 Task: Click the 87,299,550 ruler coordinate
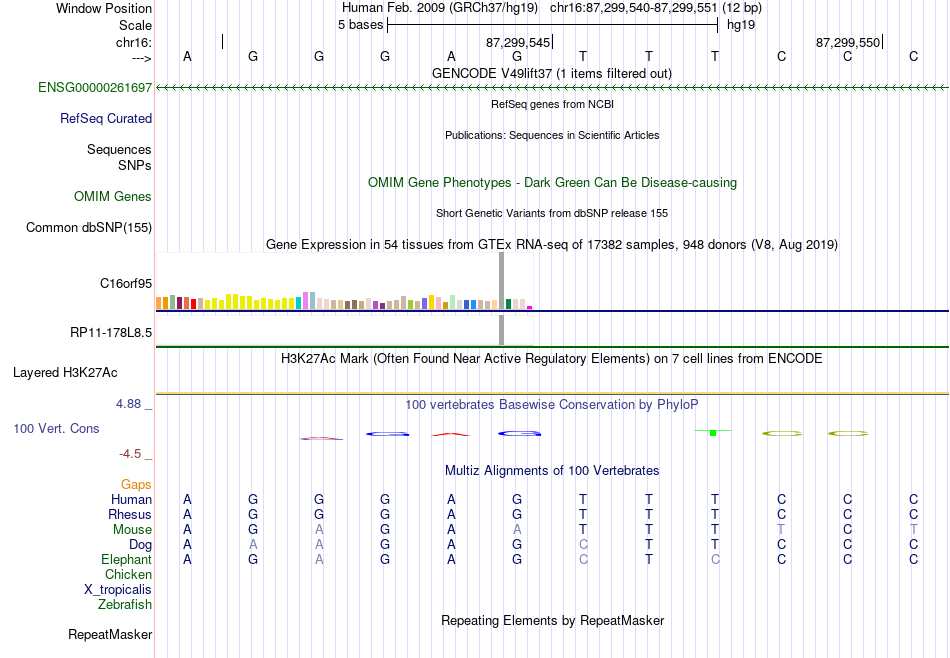[x=848, y=42]
